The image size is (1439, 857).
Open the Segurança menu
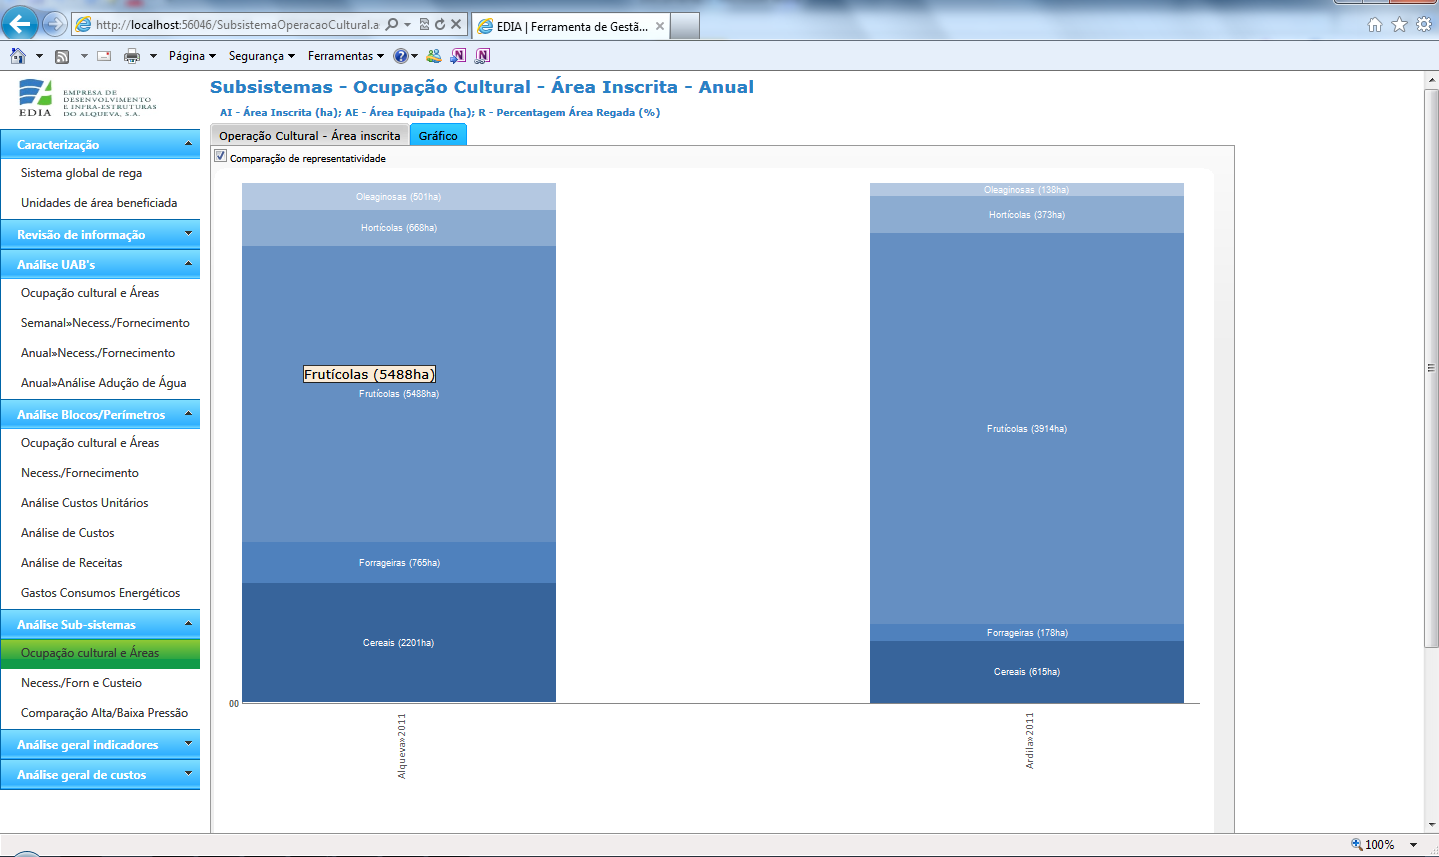[x=262, y=56]
